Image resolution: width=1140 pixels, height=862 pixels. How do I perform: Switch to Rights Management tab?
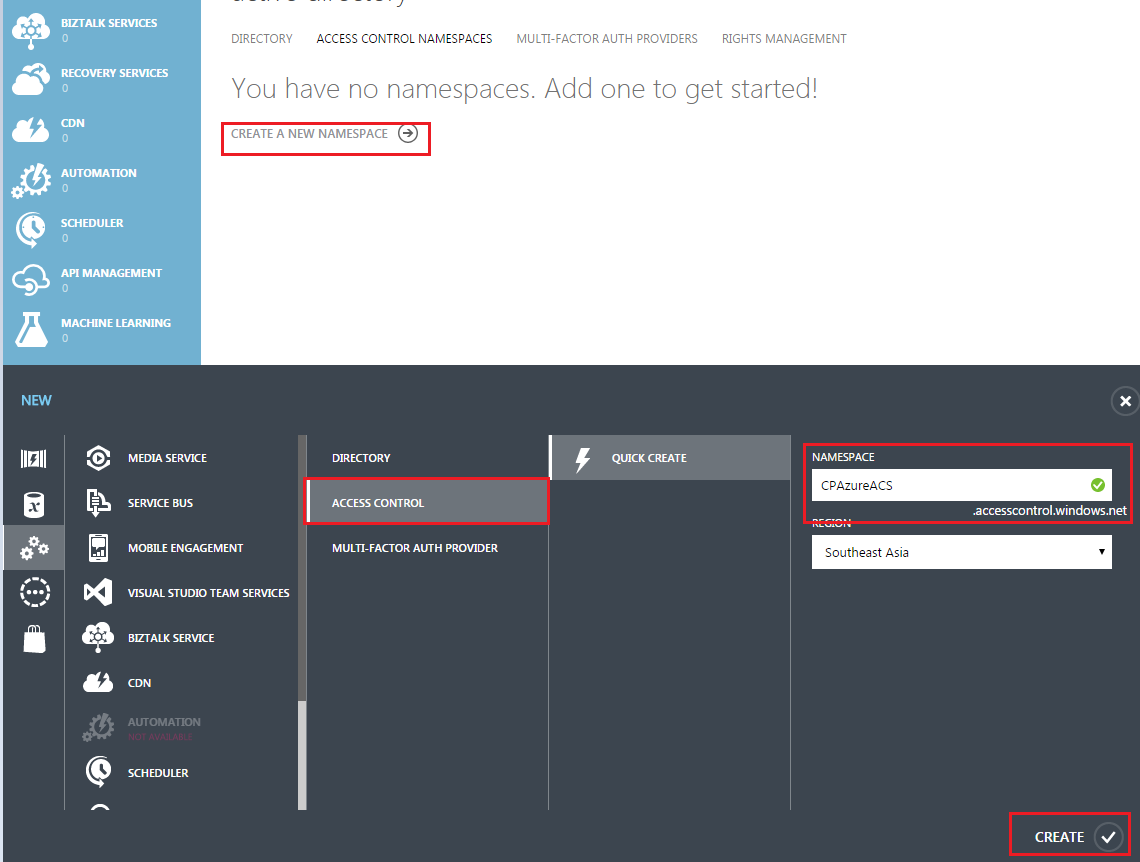coord(784,39)
